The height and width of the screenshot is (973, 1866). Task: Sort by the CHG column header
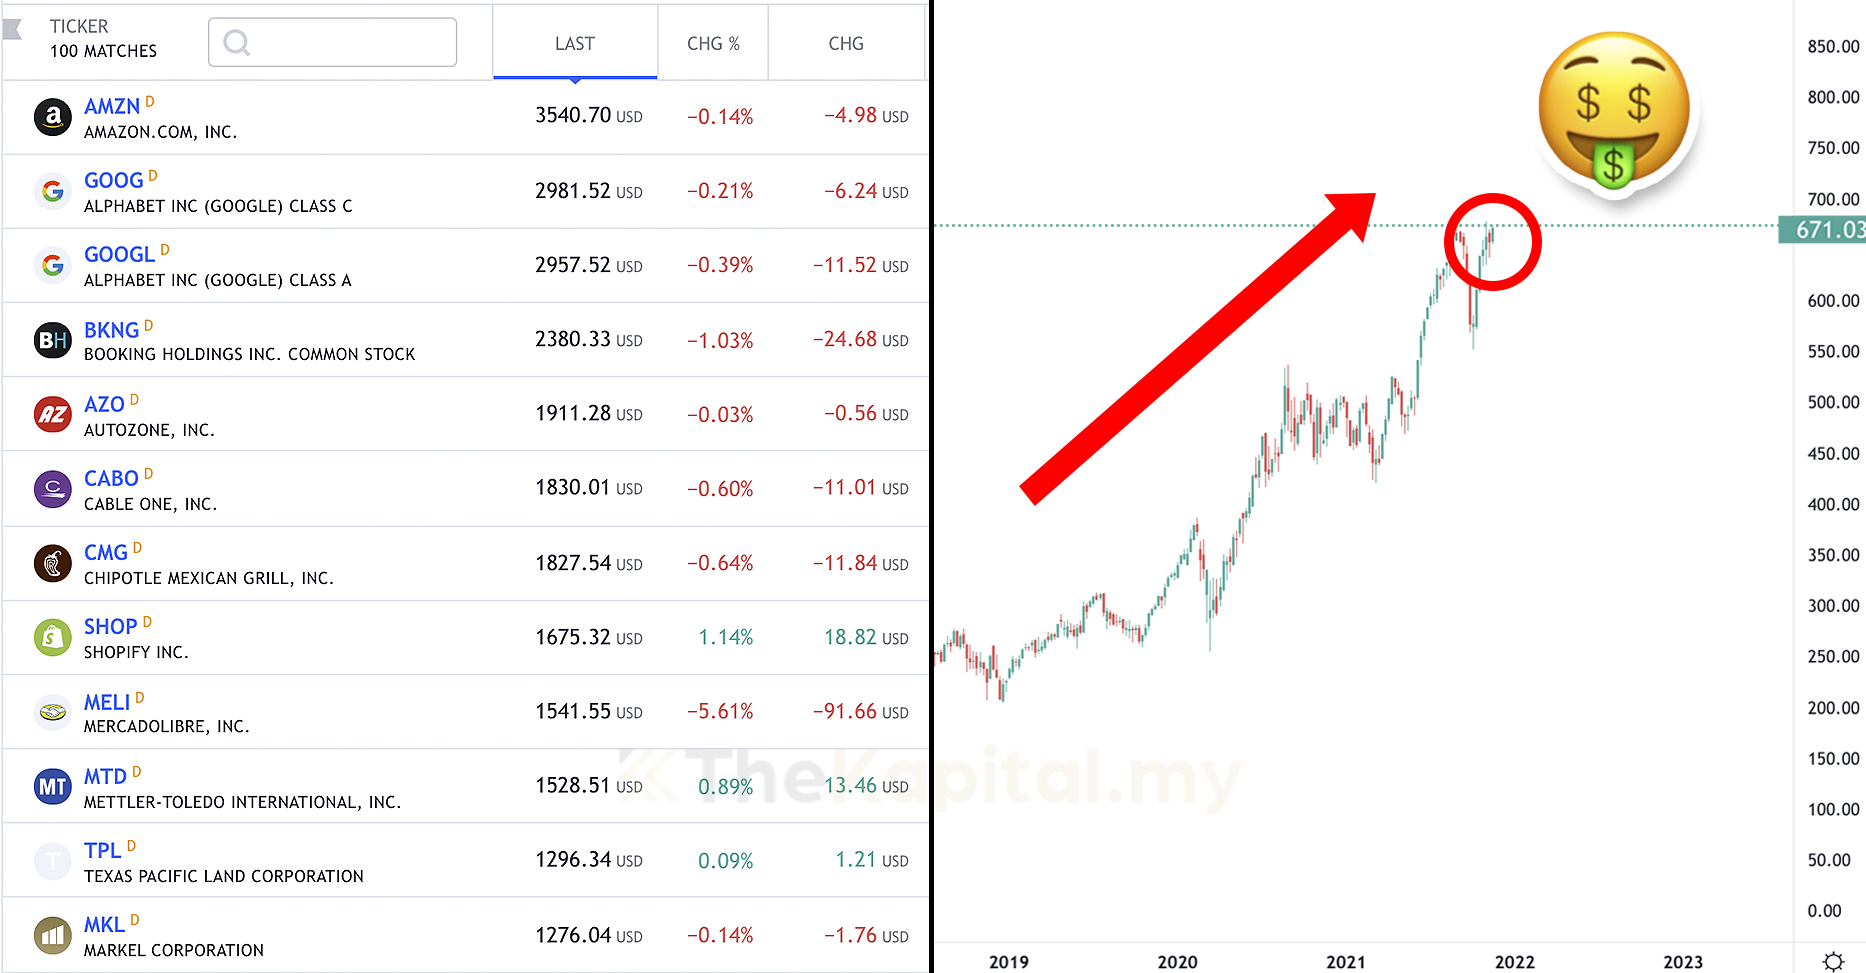pyautogui.click(x=846, y=44)
